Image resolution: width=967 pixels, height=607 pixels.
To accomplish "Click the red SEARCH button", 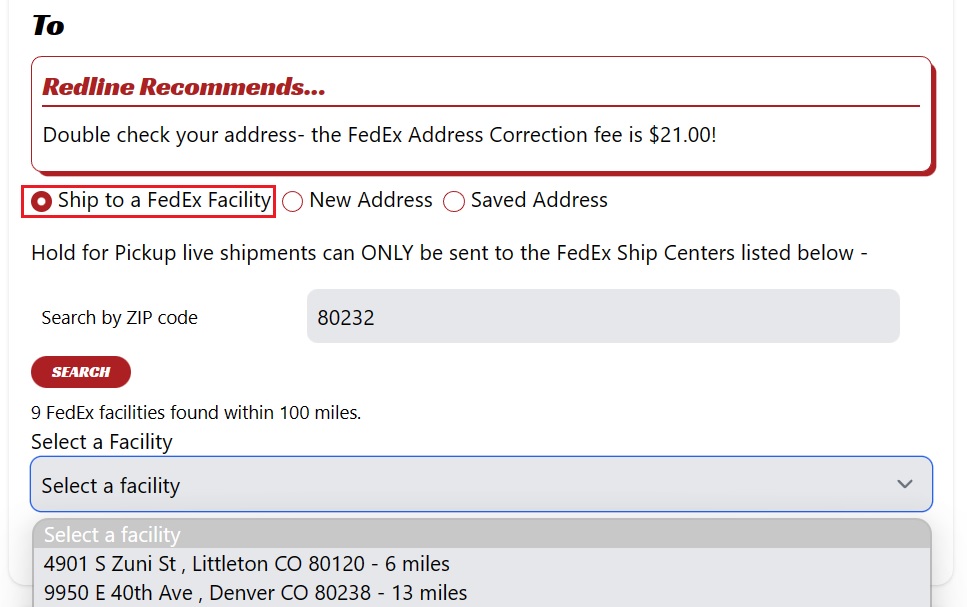I will [x=81, y=372].
